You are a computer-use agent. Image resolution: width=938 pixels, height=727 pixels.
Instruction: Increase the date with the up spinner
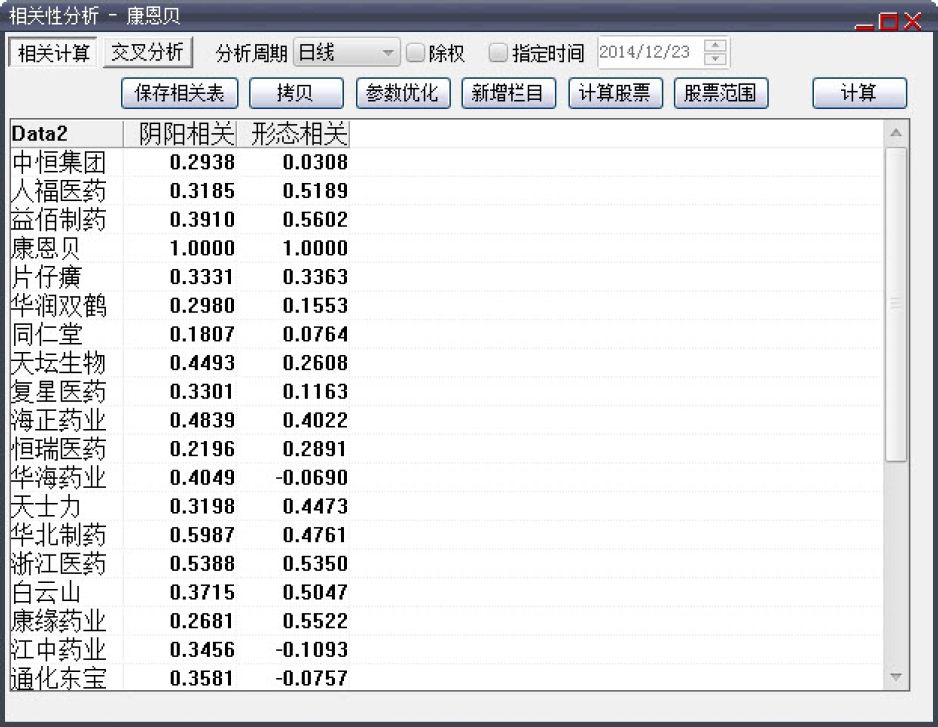point(715,45)
